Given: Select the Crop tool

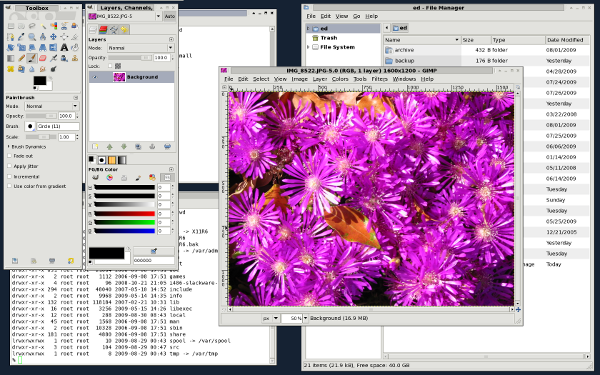Looking at the screenshot, I should click(75, 37).
